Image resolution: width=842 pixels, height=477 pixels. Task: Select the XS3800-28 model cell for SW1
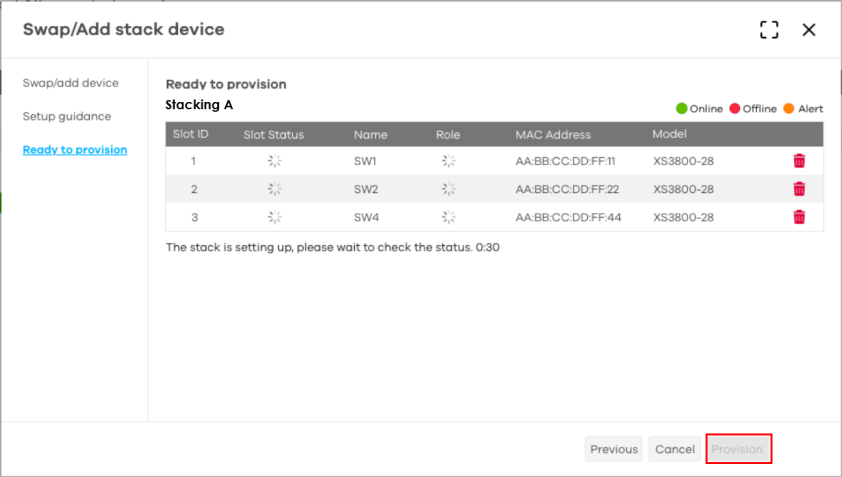click(683, 161)
